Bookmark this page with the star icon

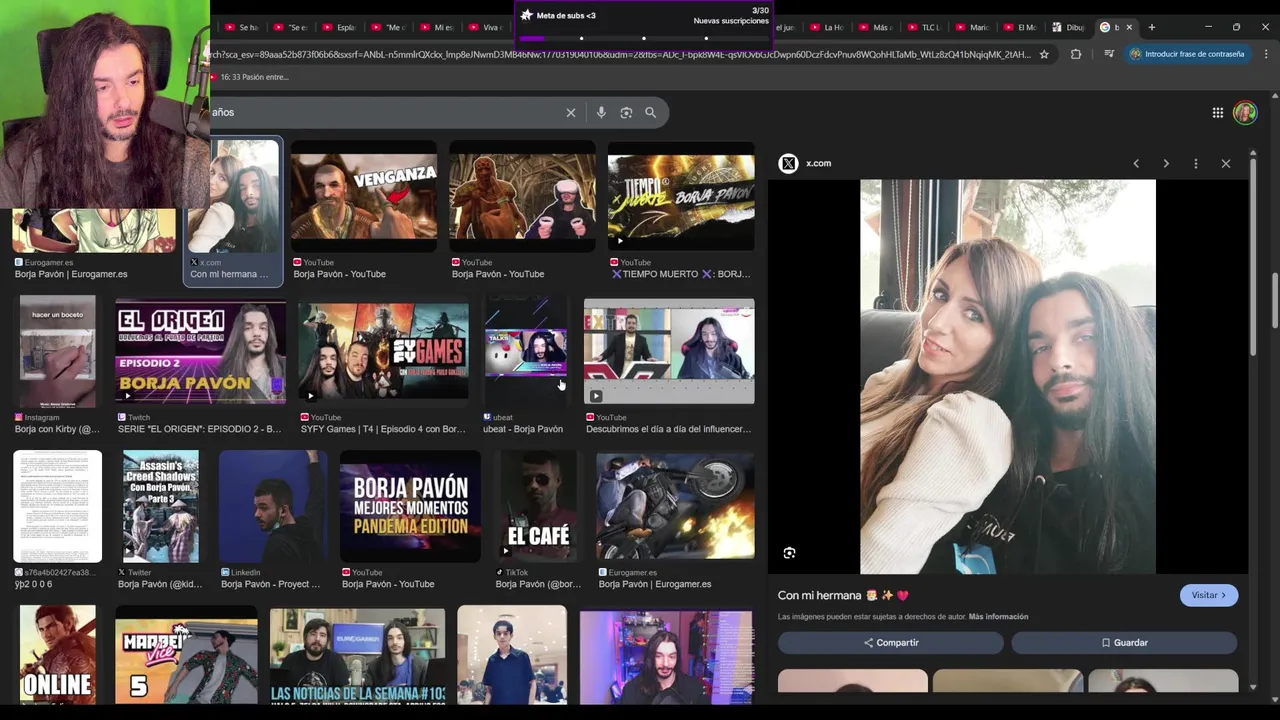1044,54
